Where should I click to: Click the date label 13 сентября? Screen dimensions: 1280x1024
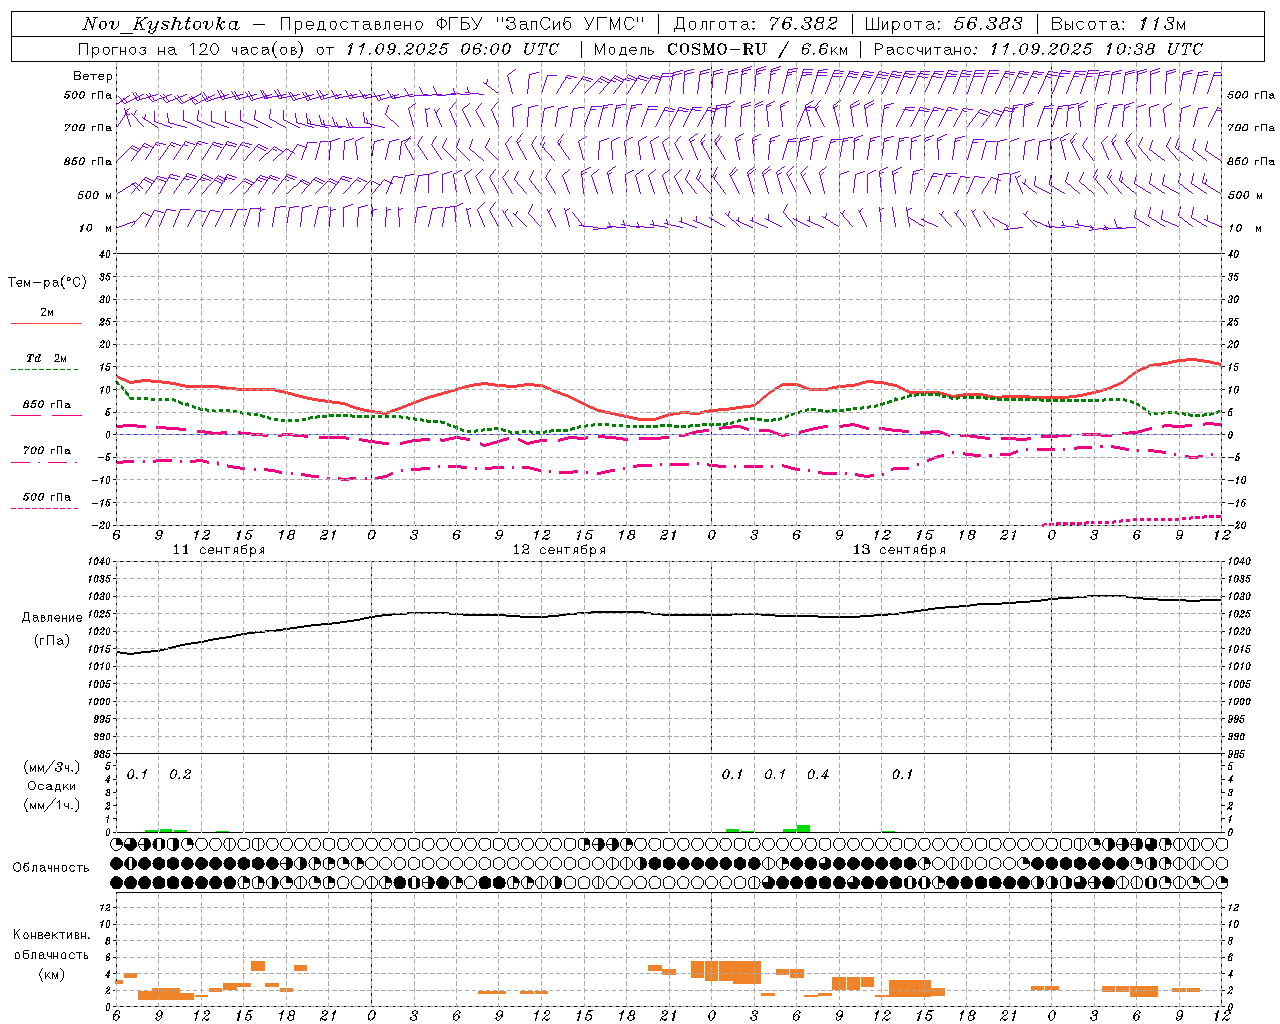pyautogui.click(x=899, y=550)
